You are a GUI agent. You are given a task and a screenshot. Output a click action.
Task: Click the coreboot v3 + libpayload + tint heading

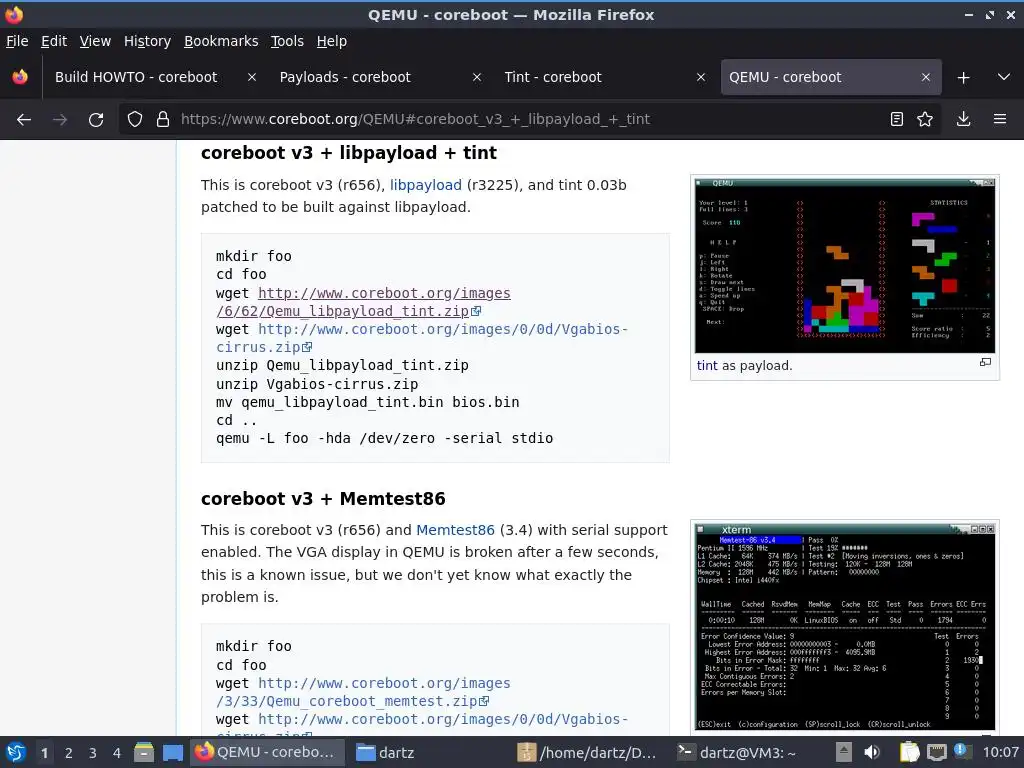[349, 153]
